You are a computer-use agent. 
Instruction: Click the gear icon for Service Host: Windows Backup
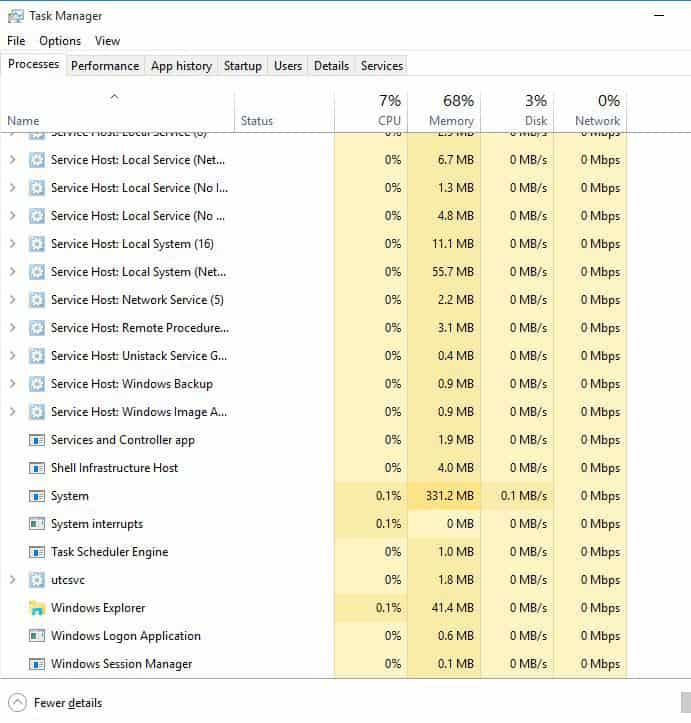tap(36, 384)
